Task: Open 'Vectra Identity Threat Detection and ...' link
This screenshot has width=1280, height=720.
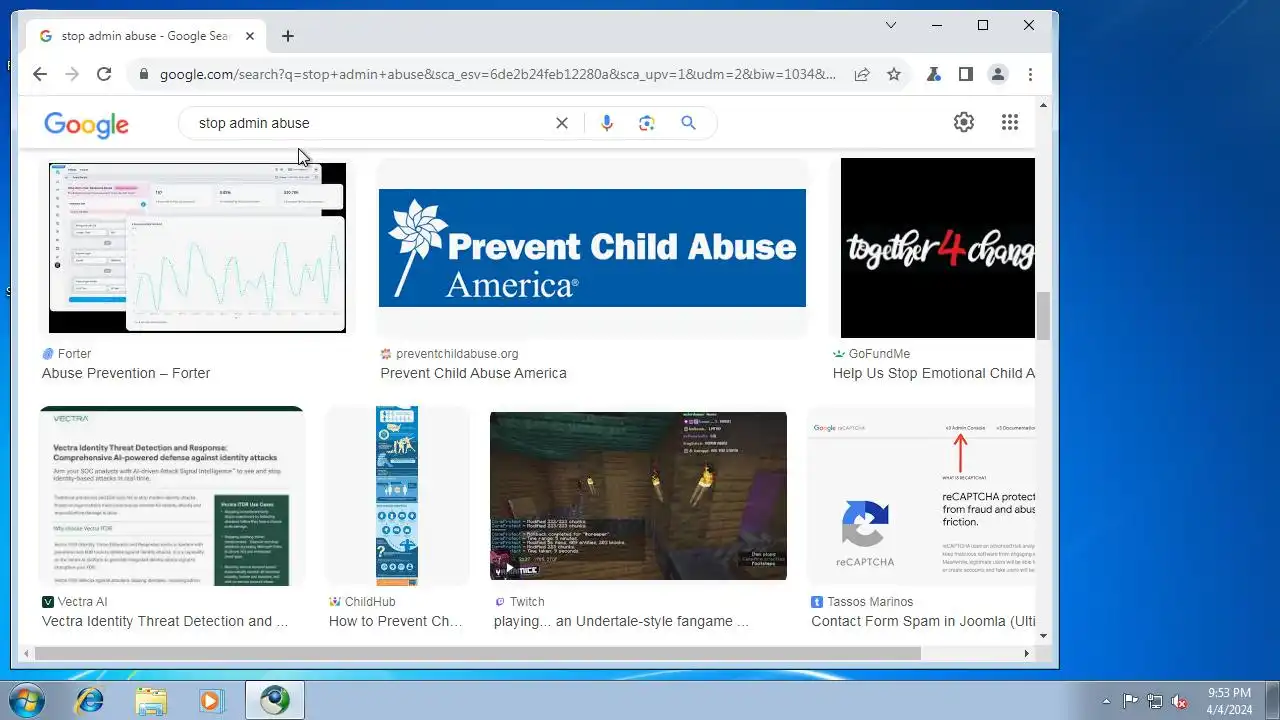Action: tap(165, 621)
